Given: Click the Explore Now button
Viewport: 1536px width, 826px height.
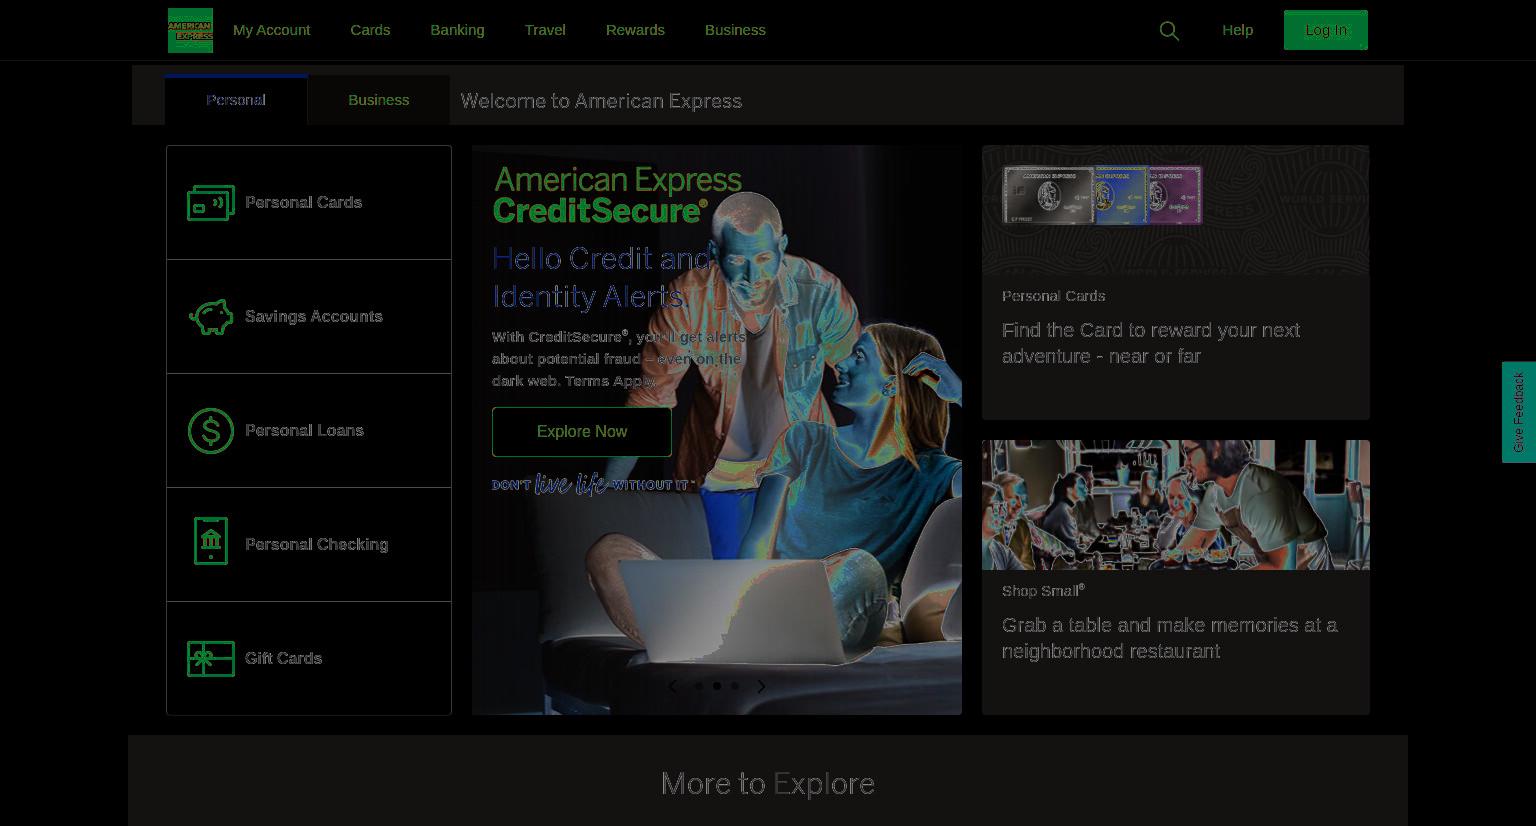Looking at the screenshot, I should tap(582, 432).
